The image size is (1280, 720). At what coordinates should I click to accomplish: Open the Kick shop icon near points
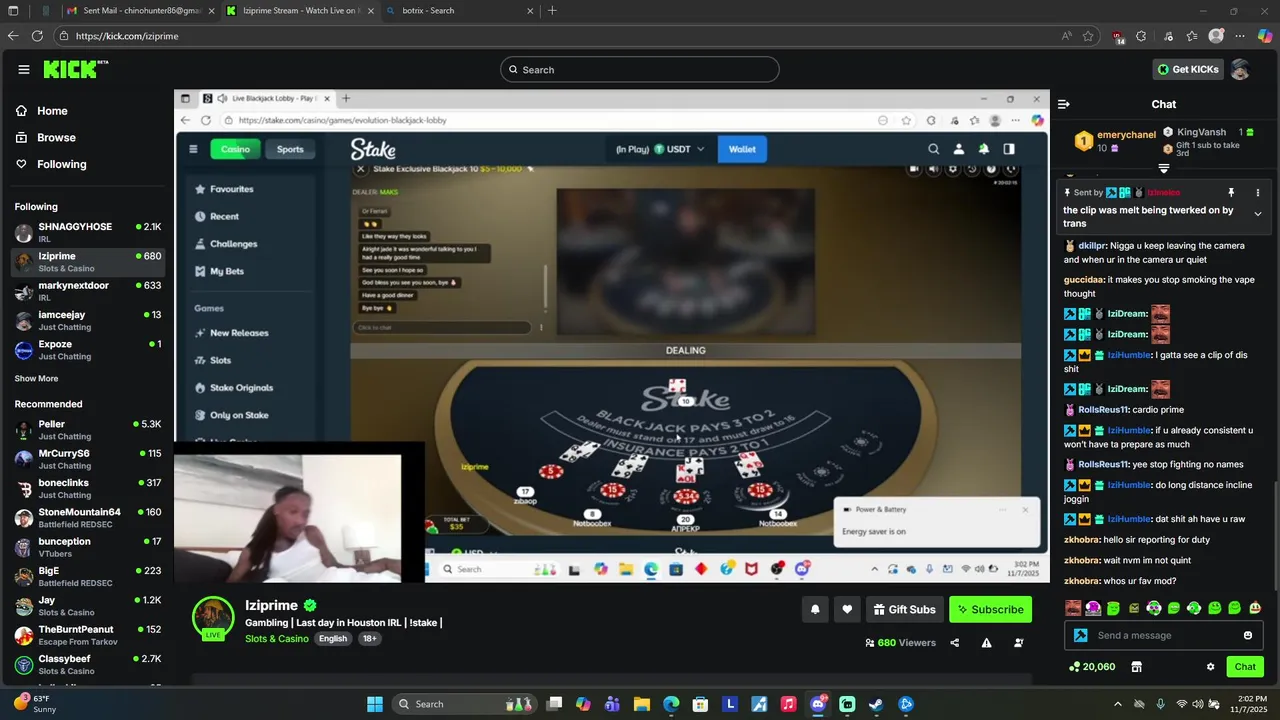tap(1136, 667)
